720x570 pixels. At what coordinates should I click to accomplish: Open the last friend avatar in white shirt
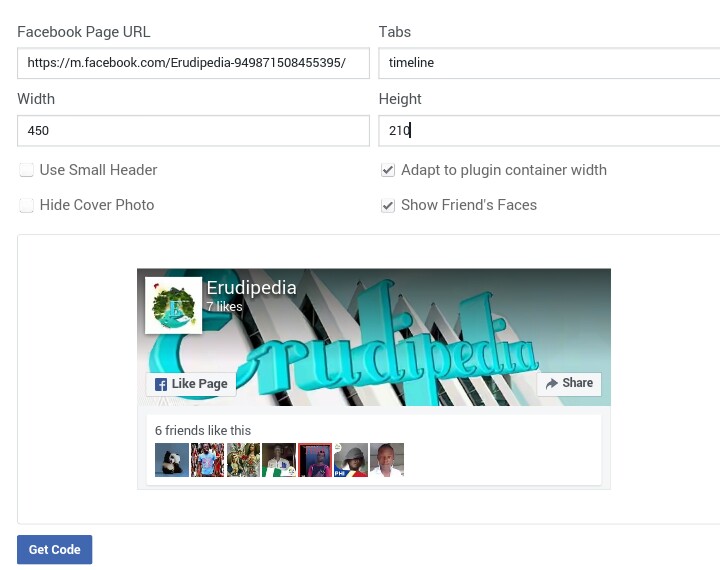pyautogui.click(x=387, y=460)
